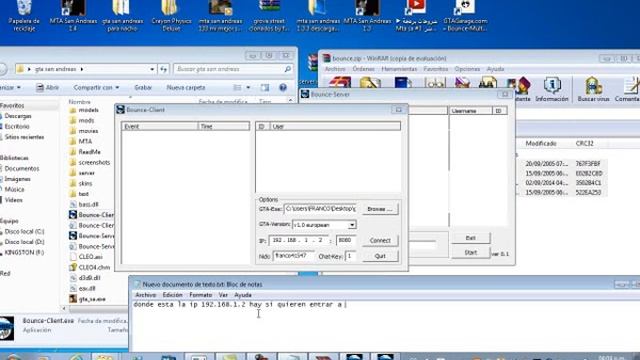Open gta san andreas para nacho folder
640x360 pixels.
pos(122,16)
